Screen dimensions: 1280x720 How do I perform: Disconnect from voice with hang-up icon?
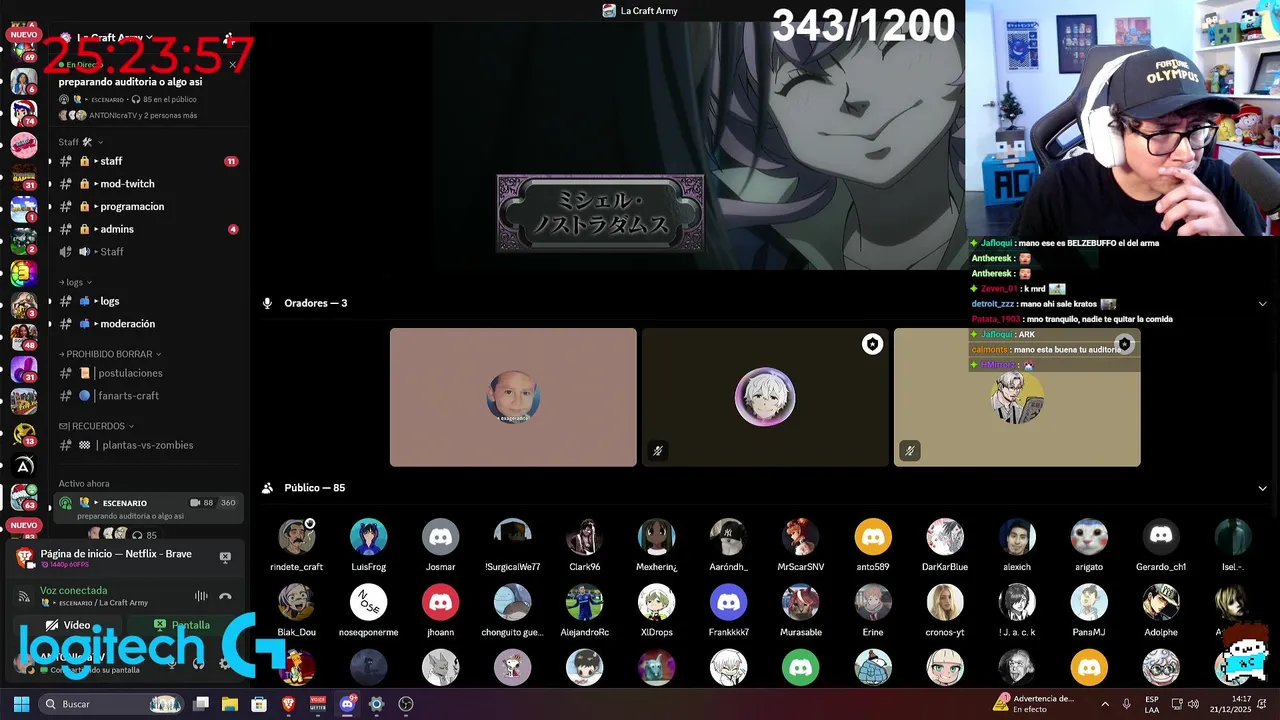coord(225,596)
